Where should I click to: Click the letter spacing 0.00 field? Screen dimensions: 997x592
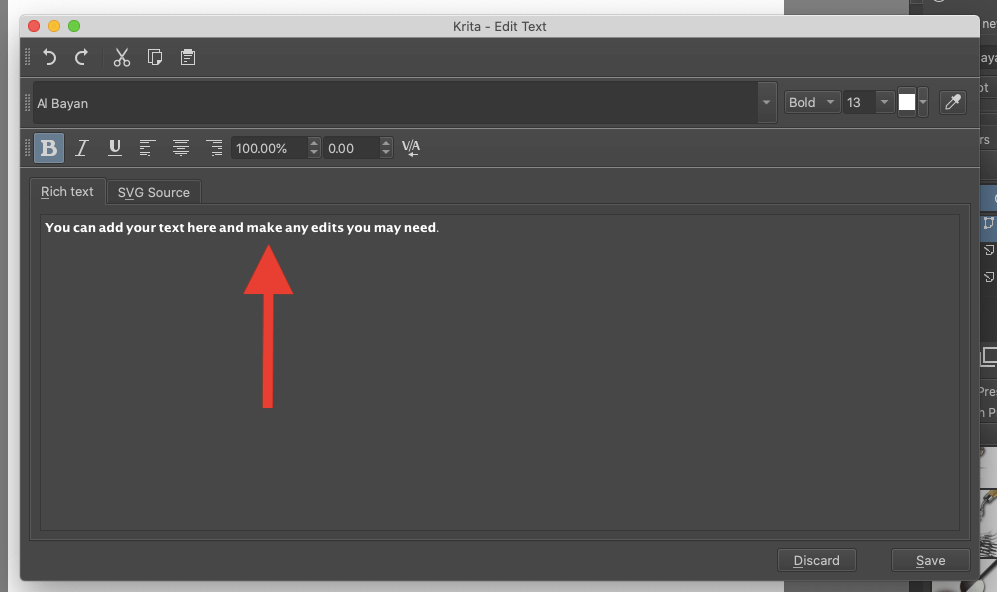[352, 148]
